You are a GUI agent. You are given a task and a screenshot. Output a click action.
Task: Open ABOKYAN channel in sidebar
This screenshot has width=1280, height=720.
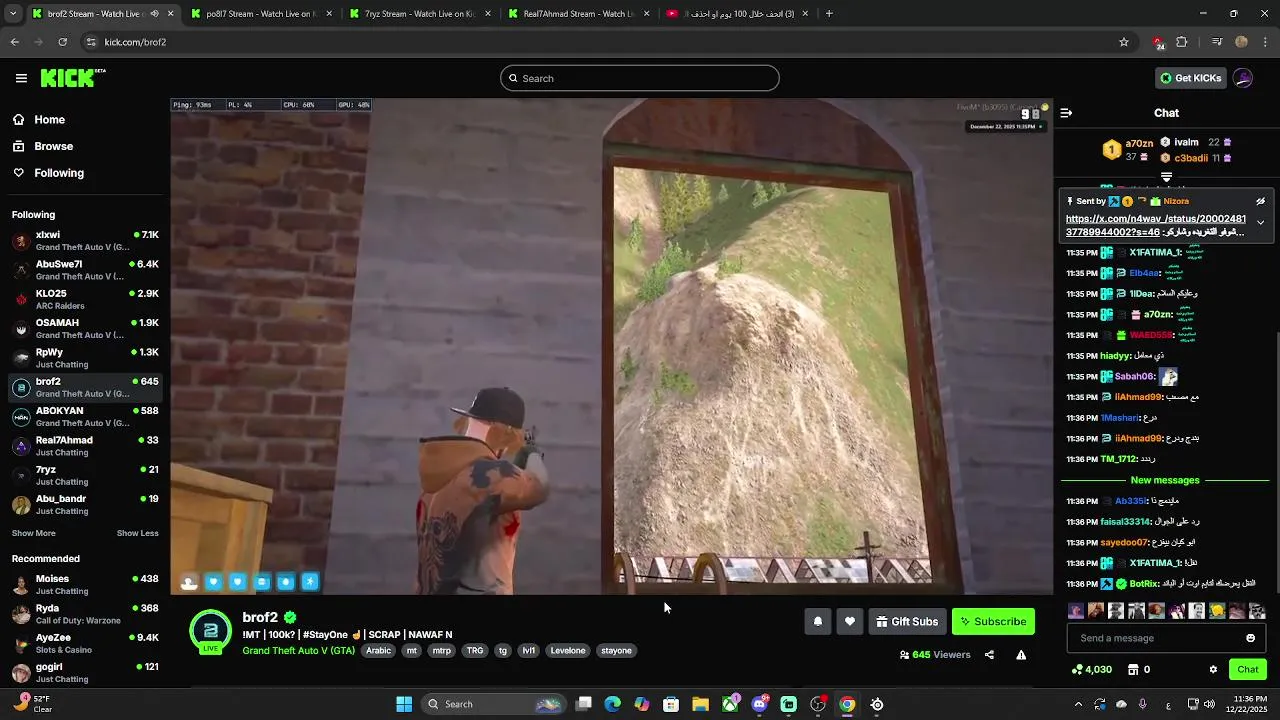85,417
